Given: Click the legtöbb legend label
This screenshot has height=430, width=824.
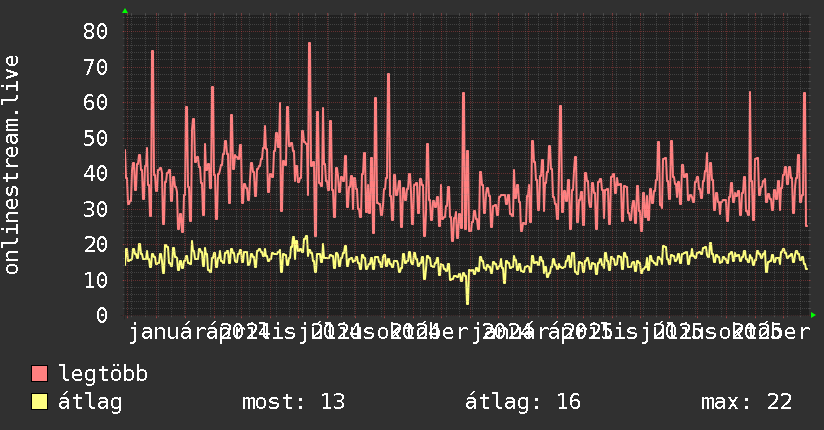Looking at the screenshot, I should tap(103, 374).
